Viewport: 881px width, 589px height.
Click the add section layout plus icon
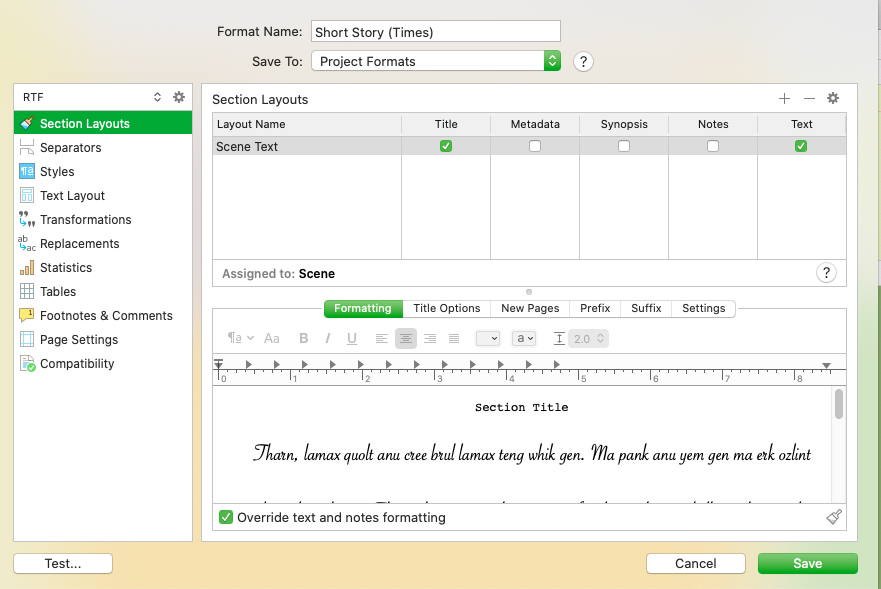tap(784, 98)
